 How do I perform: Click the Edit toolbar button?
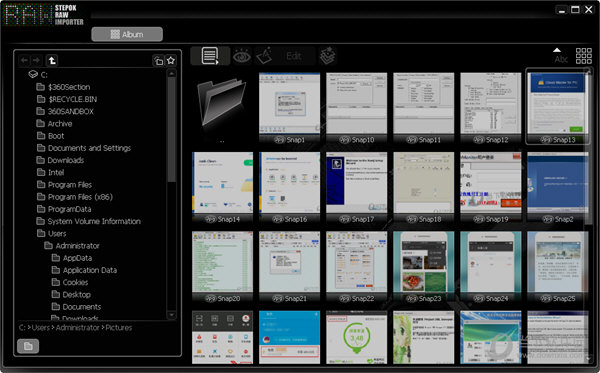294,56
